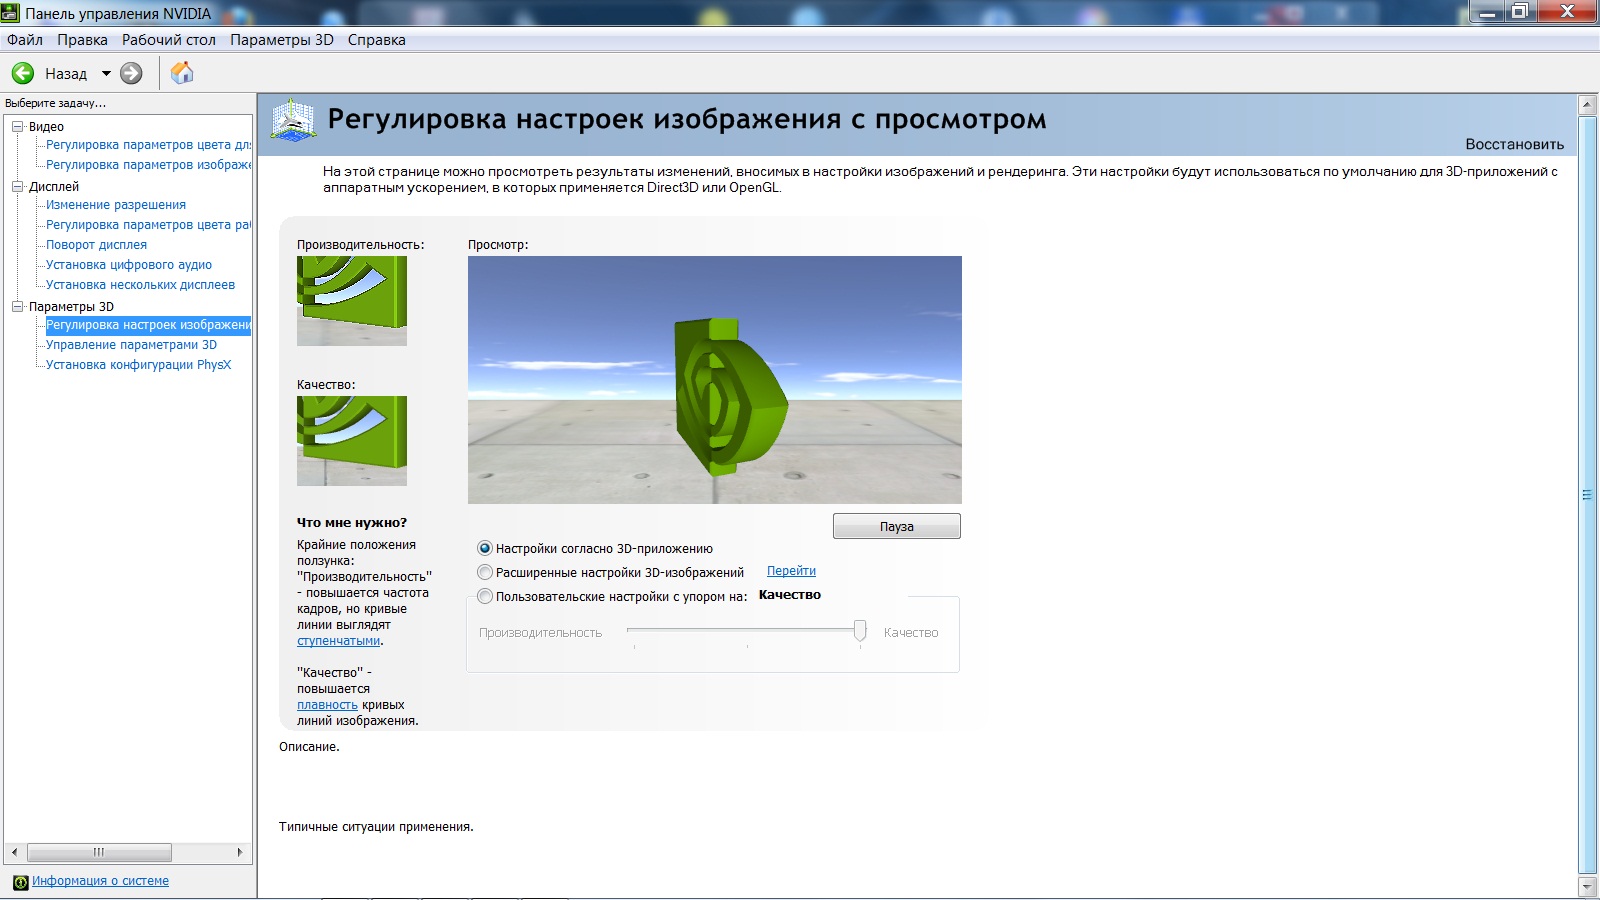Click the Производительность preview thumbnail
This screenshot has width=1600, height=900.
(352, 301)
